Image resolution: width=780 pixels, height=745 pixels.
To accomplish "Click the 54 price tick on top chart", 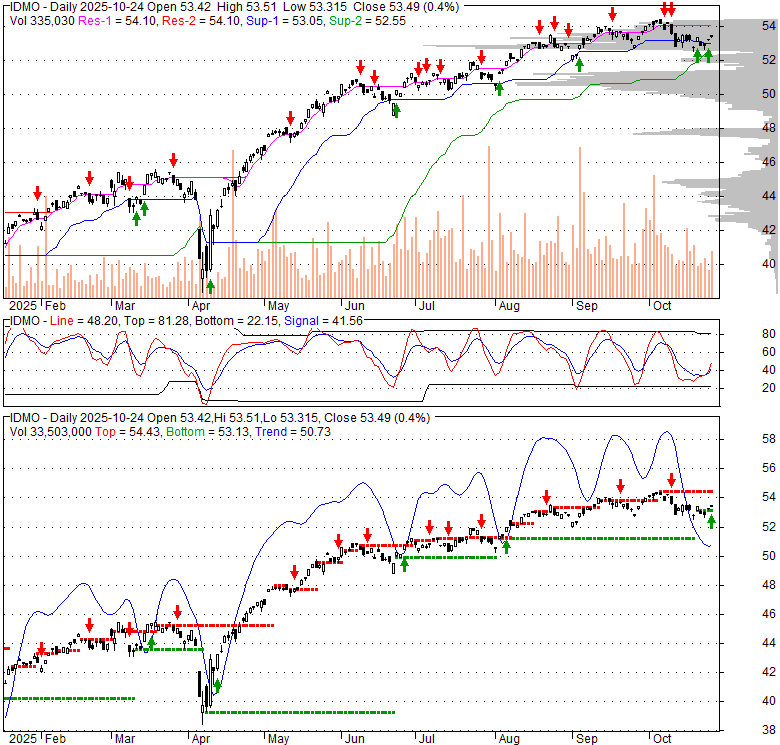I will point(769,25).
